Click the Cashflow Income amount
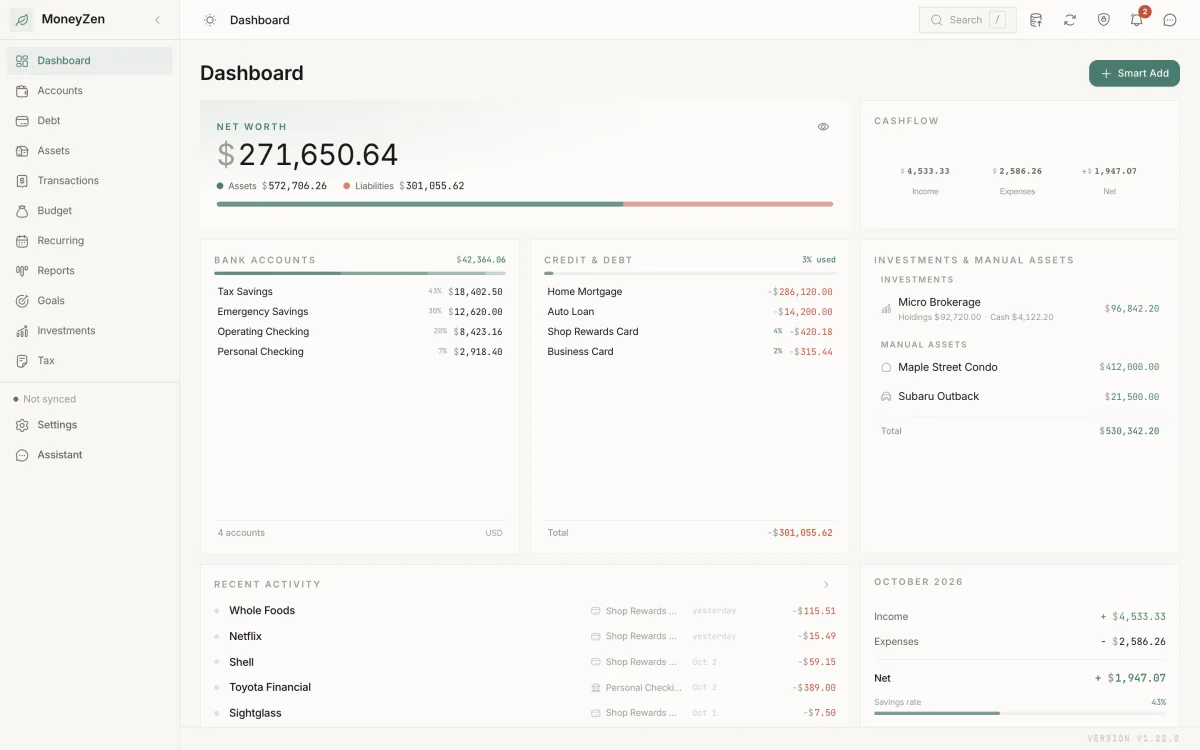1200x750 pixels. [925, 171]
